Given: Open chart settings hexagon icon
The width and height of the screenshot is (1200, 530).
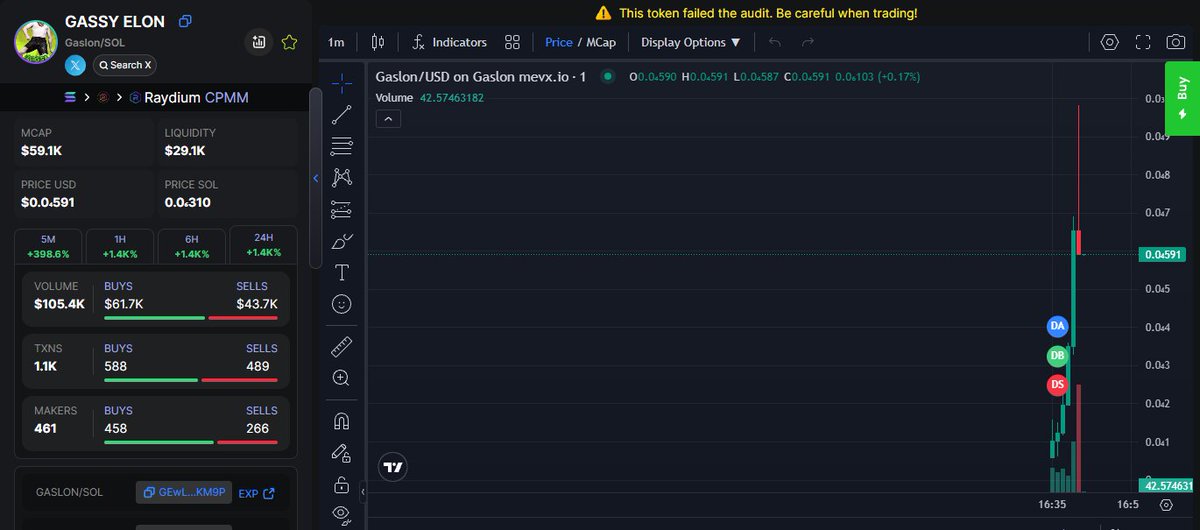Looking at the screenshot, I should 1109,42.
